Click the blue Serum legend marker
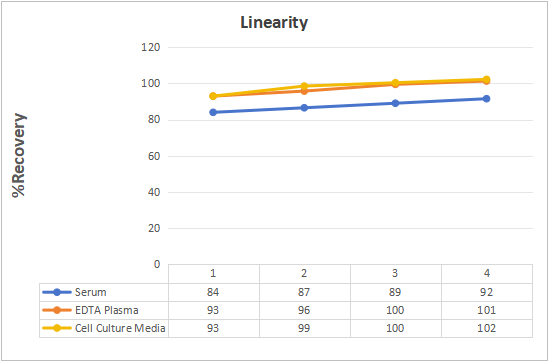Viewport: 548px width, 361px height. coord(57,292)
